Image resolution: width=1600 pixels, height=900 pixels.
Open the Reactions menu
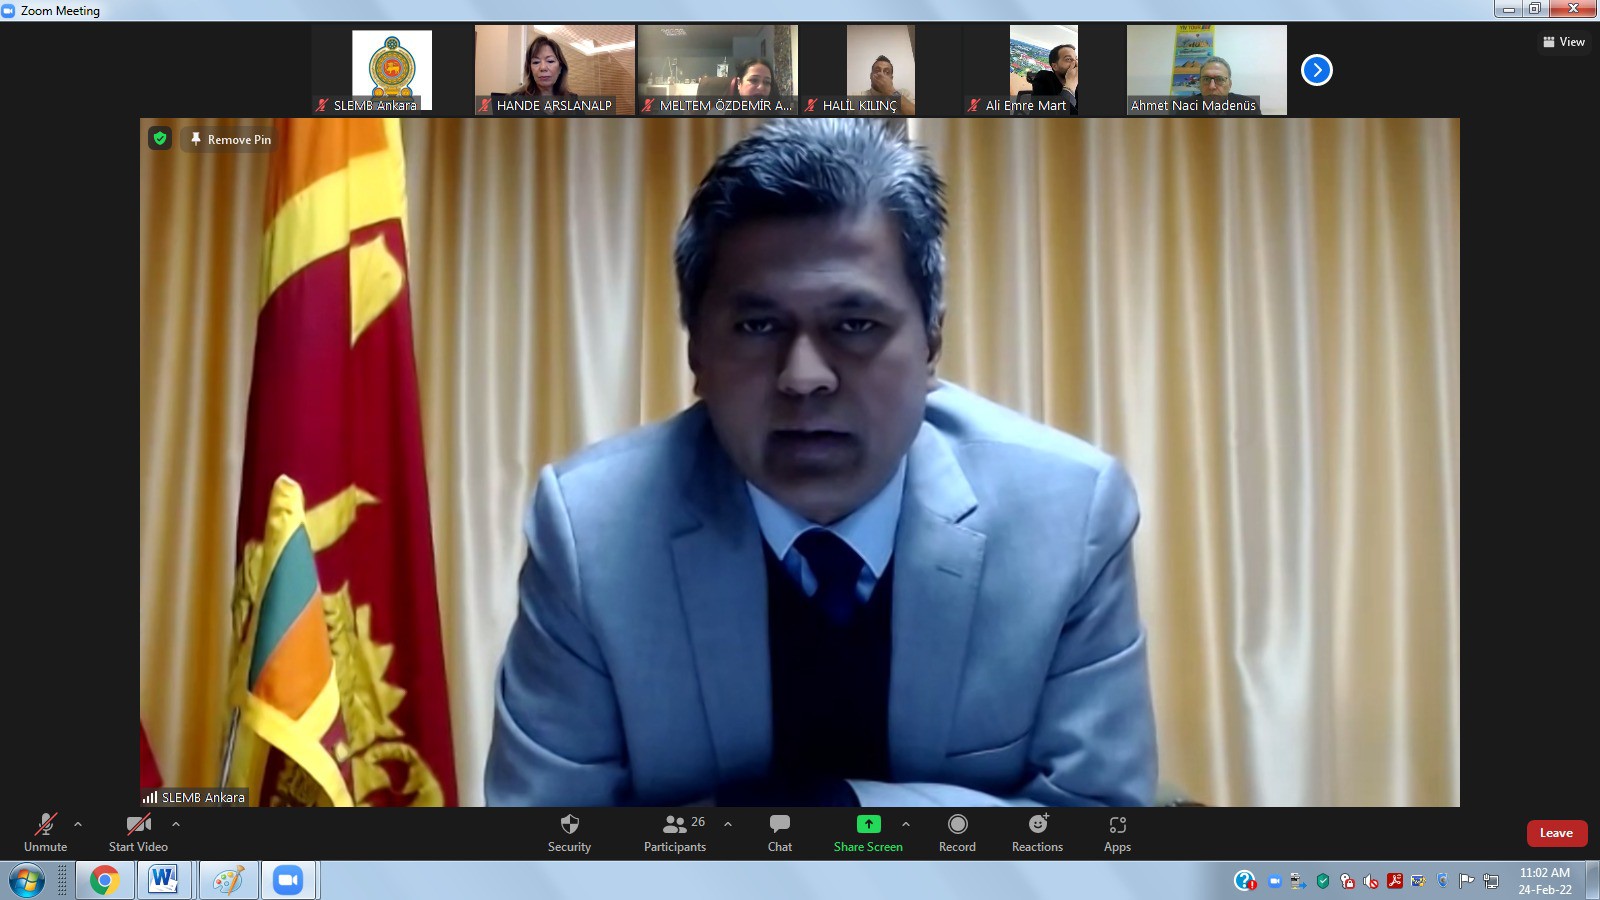(1037, 832)
